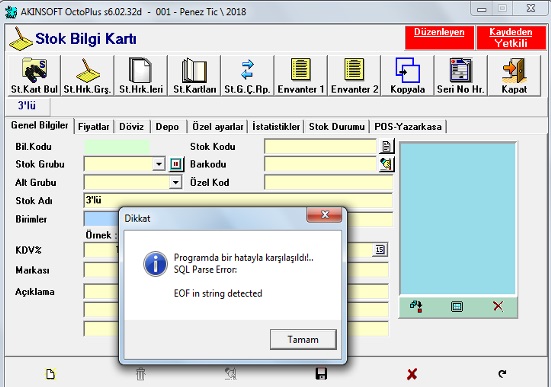Screen dimensions: 551x387
Task: Switch to Genel Bilgiler tab
Action: pyautogui.click(x=39, y=125)
